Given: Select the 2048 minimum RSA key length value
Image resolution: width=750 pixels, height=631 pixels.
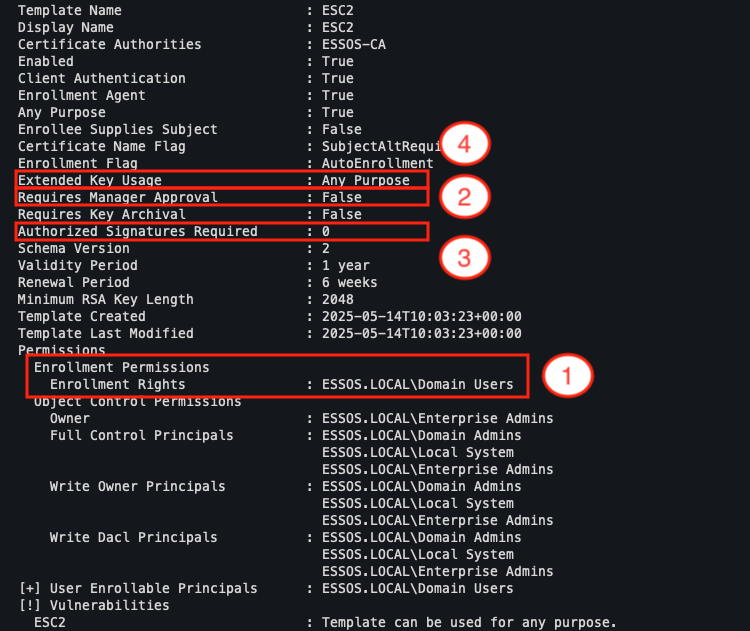Looking at the screenshot, I should (x=337, y=299).
